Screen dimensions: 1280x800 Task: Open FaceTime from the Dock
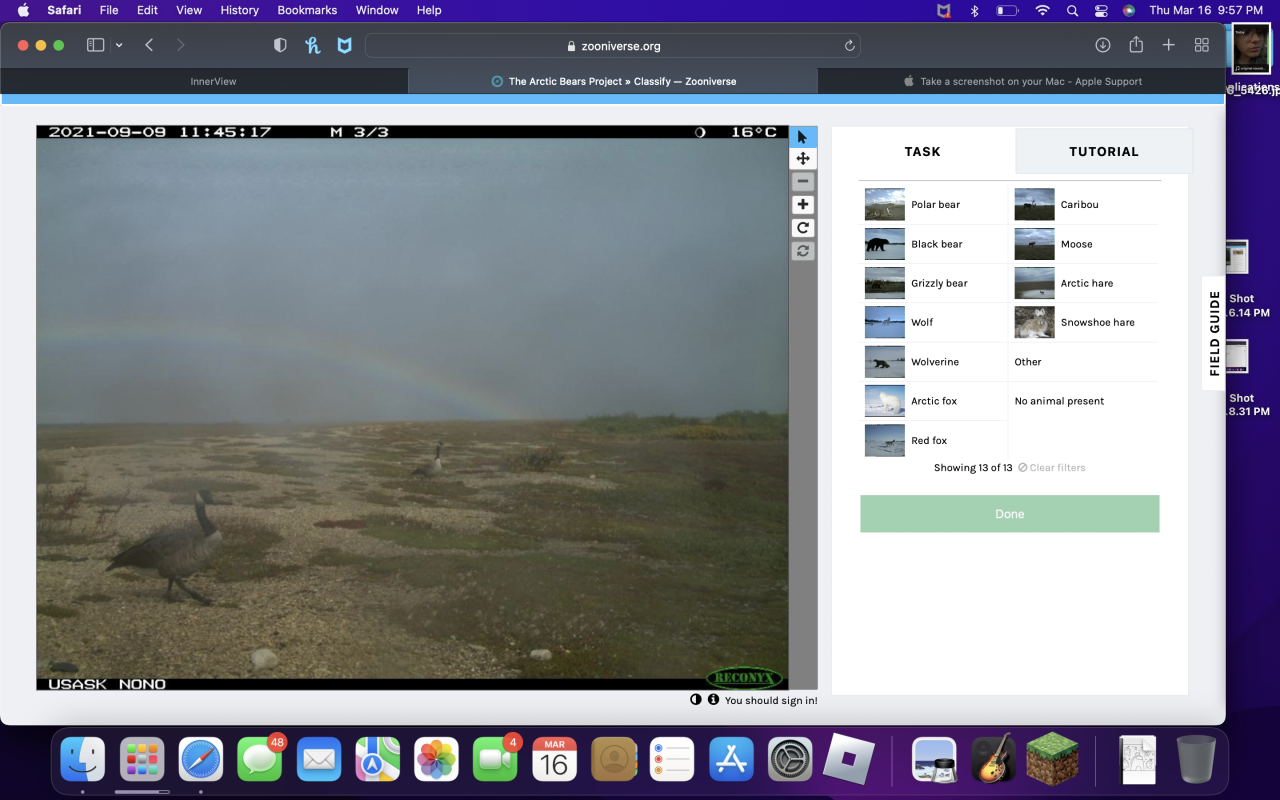point(495,760)
